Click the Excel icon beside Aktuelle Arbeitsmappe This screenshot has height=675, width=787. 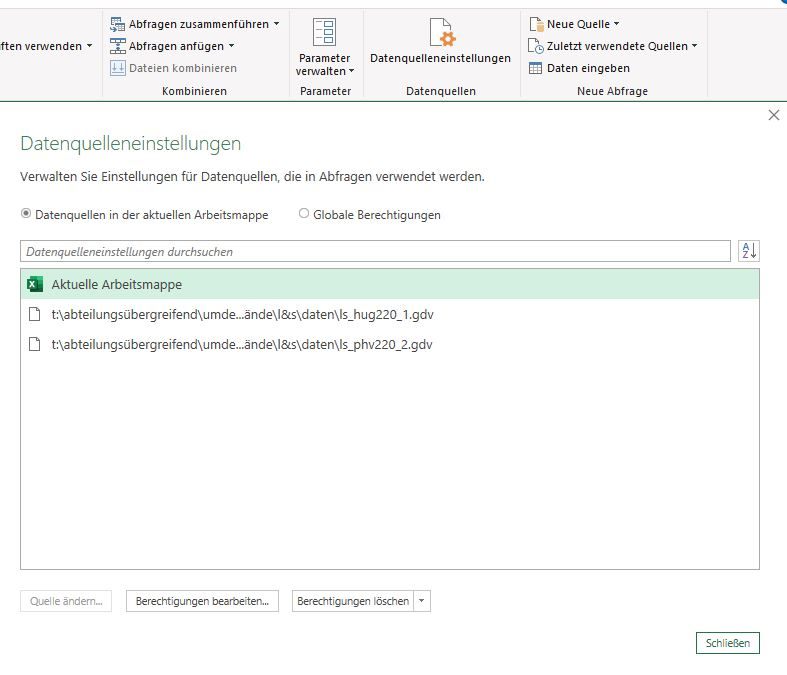(35, 284)
